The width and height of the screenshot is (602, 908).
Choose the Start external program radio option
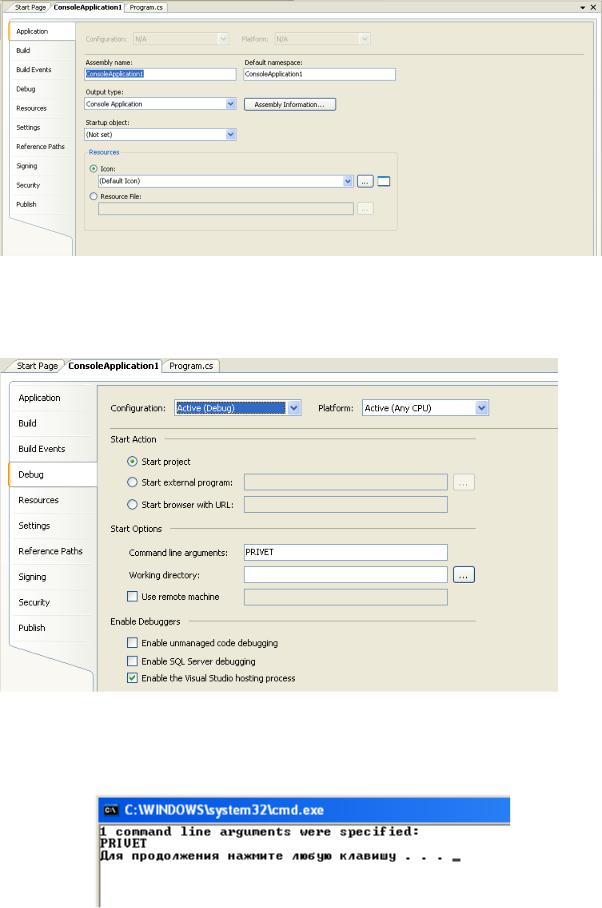tap(132, 482)
